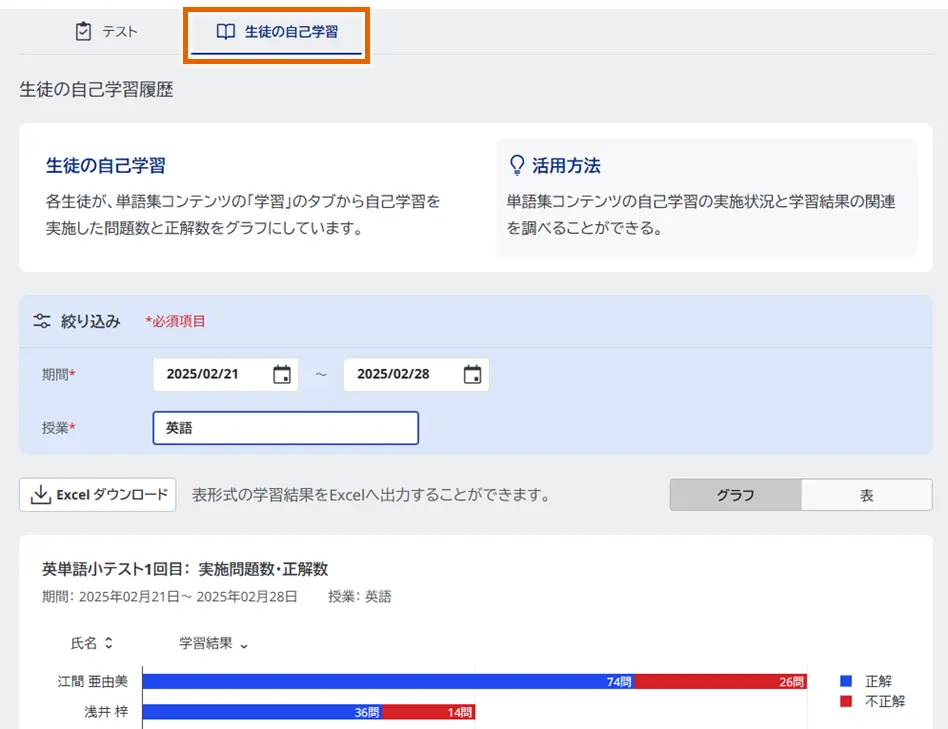The image size is (948, 729).
Task: Select グラフ in the view switcher
Action: [x=737, y=494]
